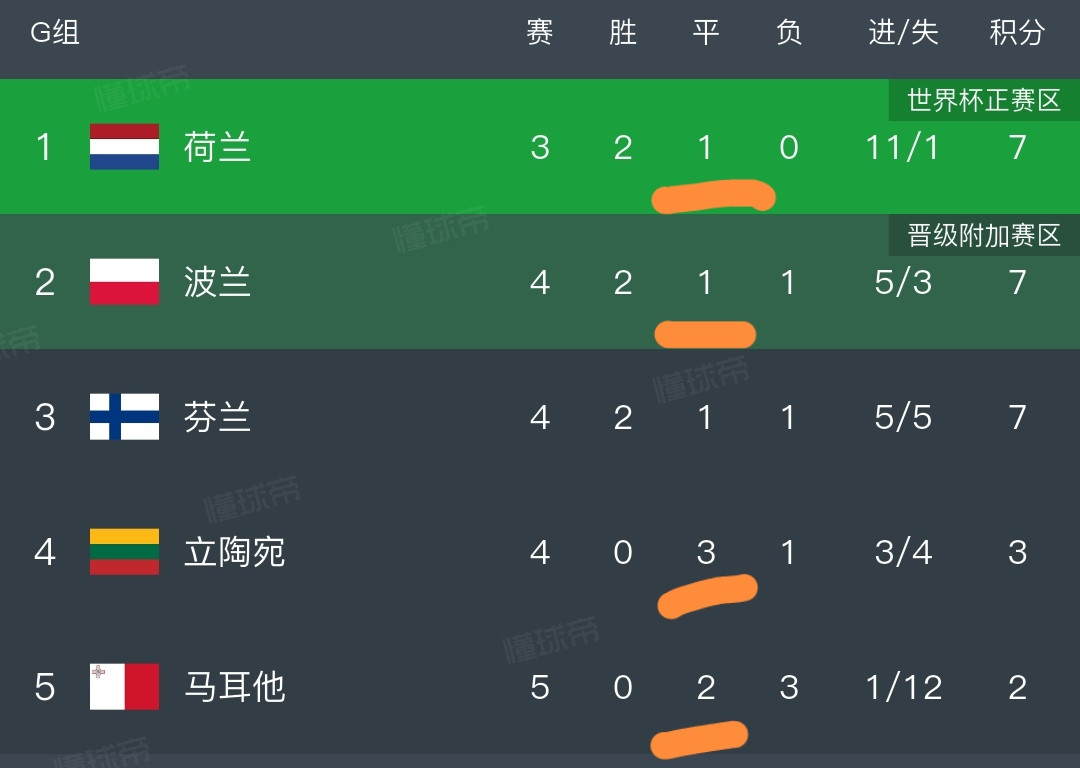Click the Netherlands flag icon

point(125,147)
